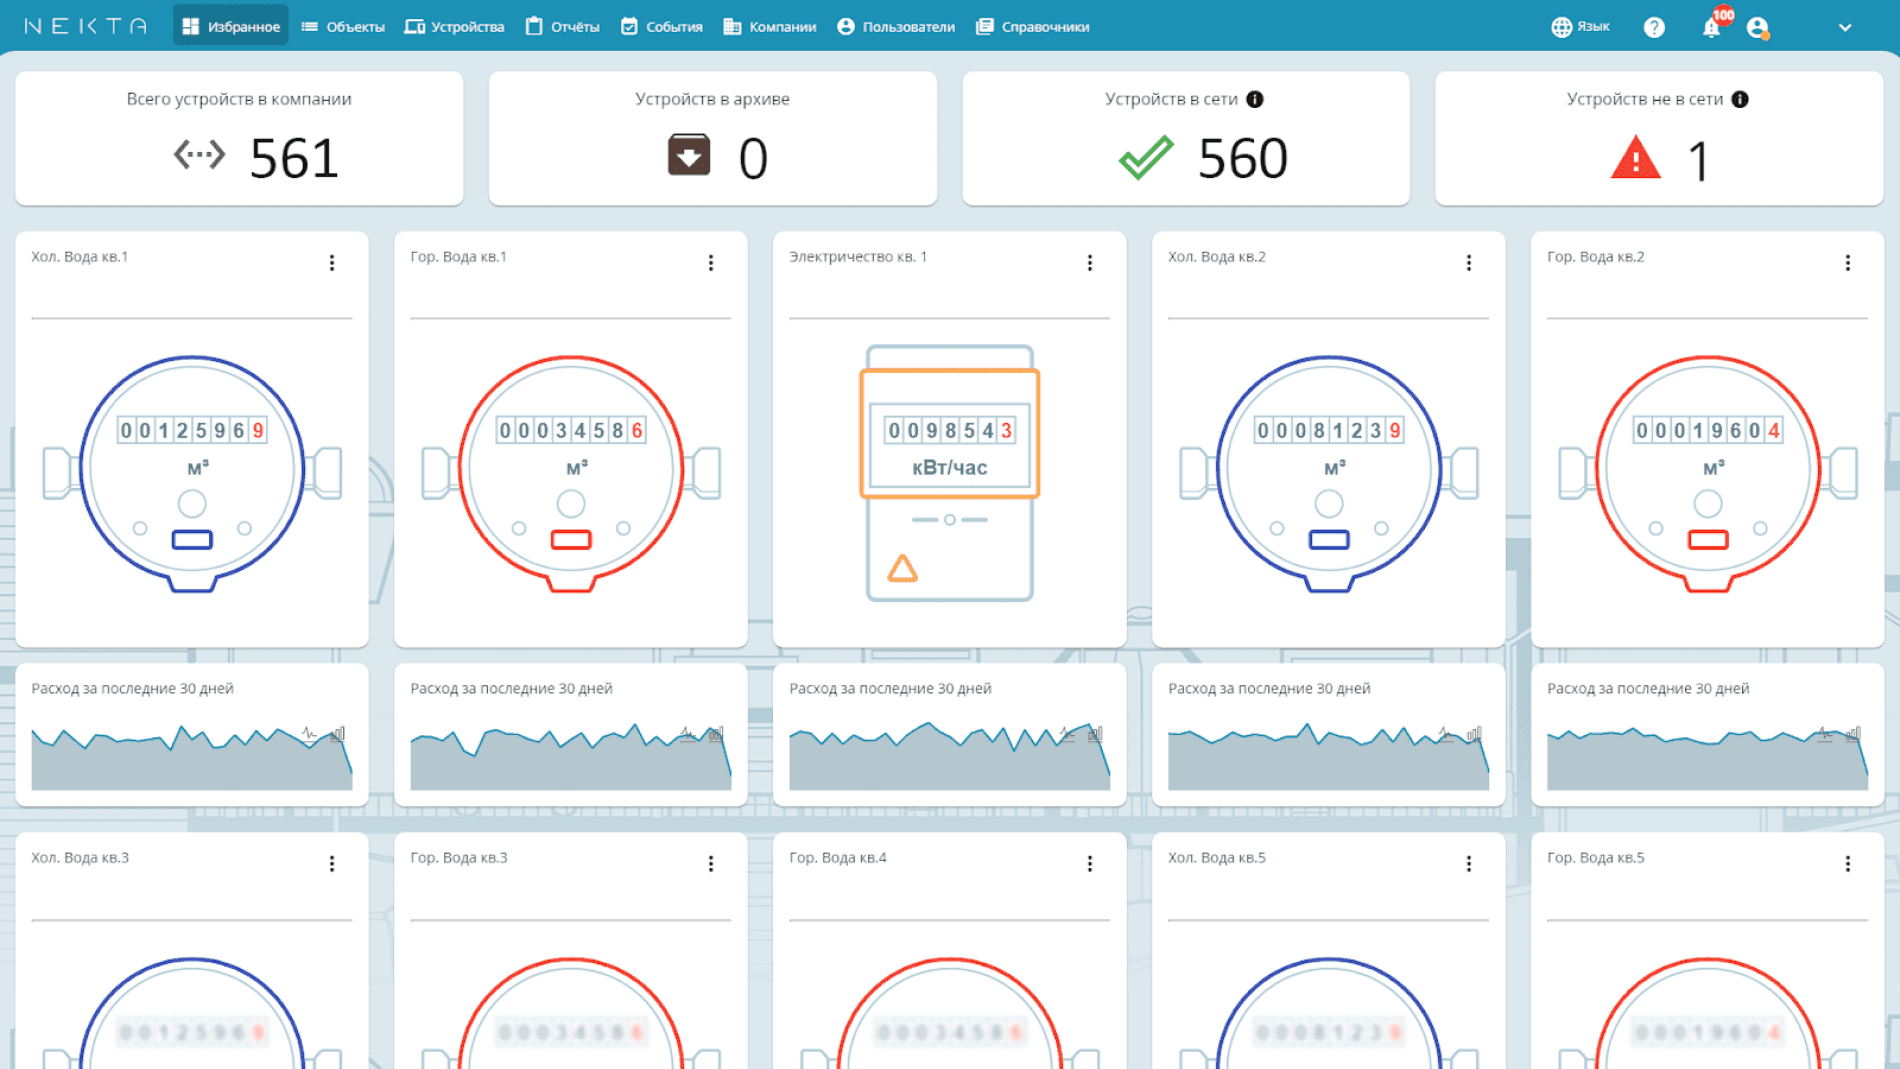1900x1069 pixels.
Task: Open the help question mark icon
Action: (x=1654, y=27)
